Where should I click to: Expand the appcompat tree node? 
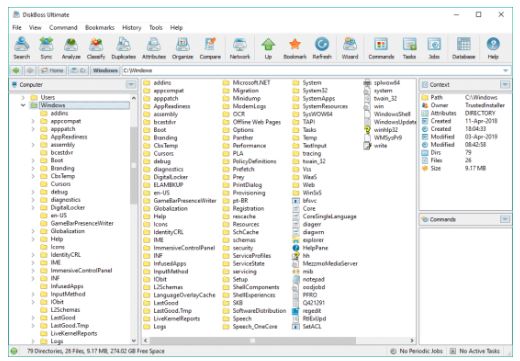(33, 121)
